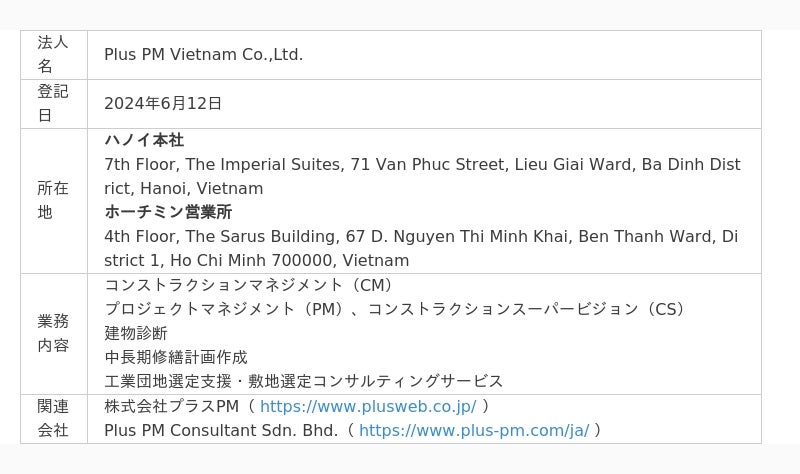Click the ホーチミン営業所 heading
Viewport: 800px width, 474px height.
168,212
